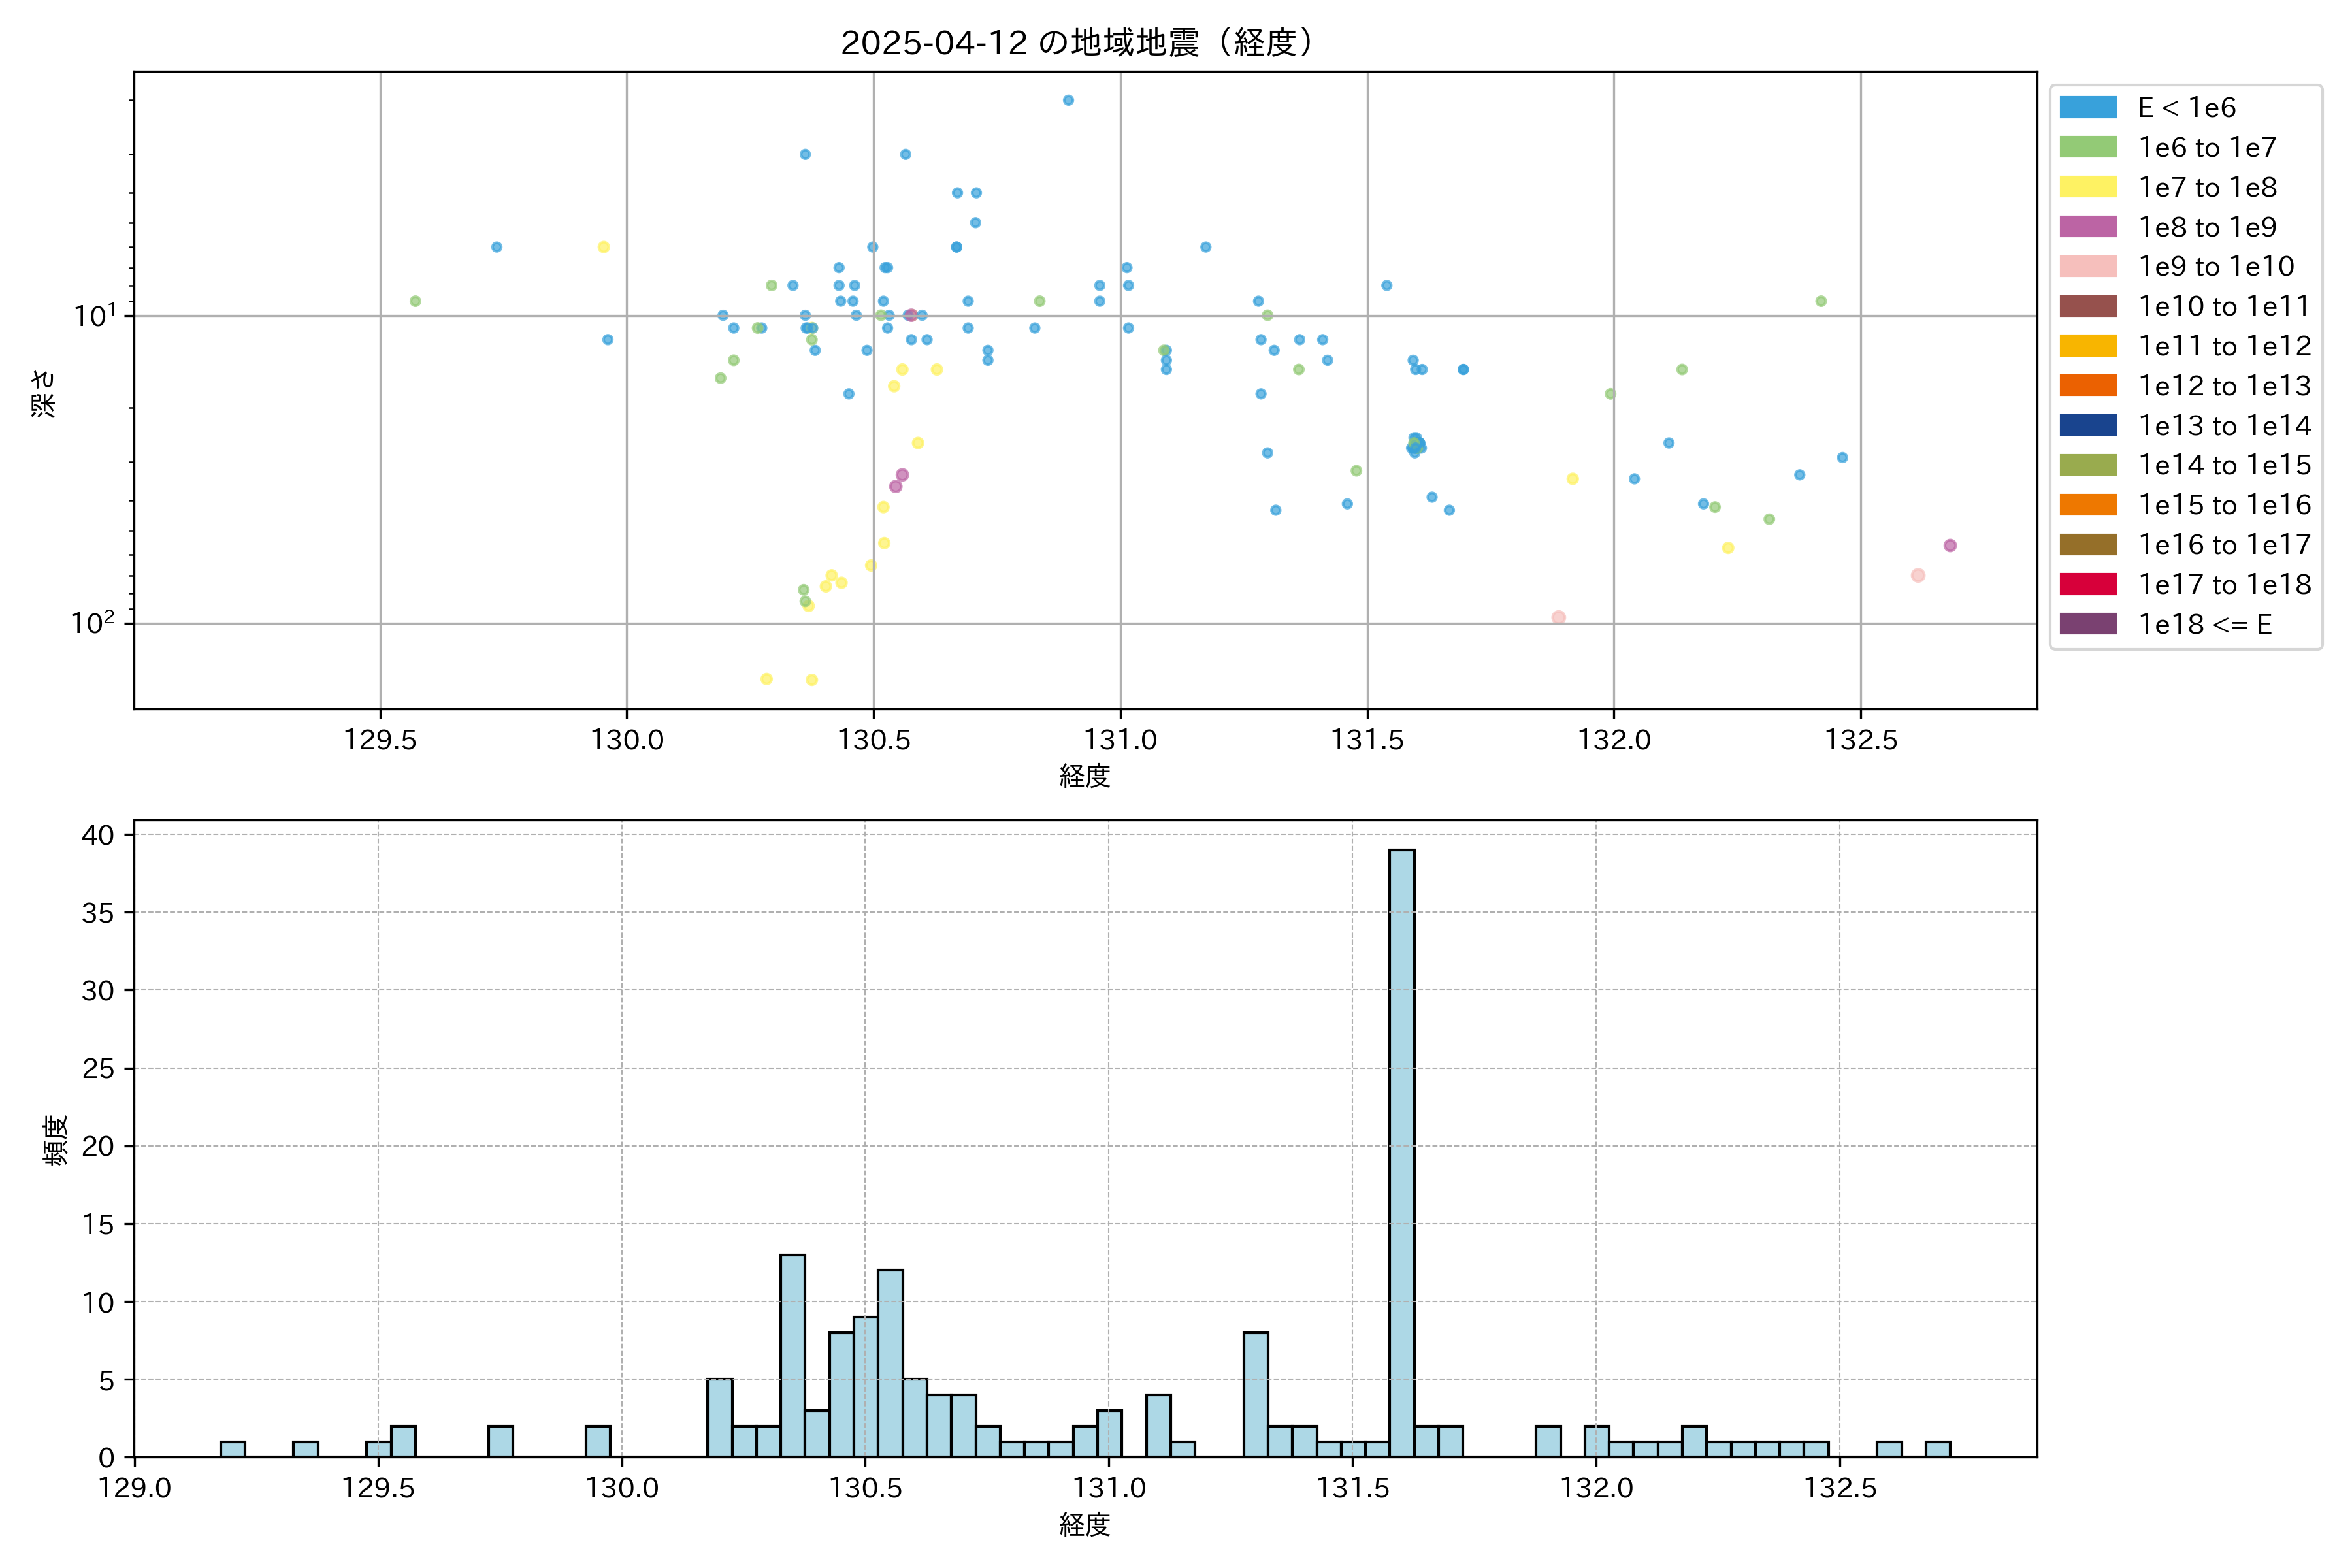Click the histogram bar of height 13

pyautogui.click(x=792, y=1355)
